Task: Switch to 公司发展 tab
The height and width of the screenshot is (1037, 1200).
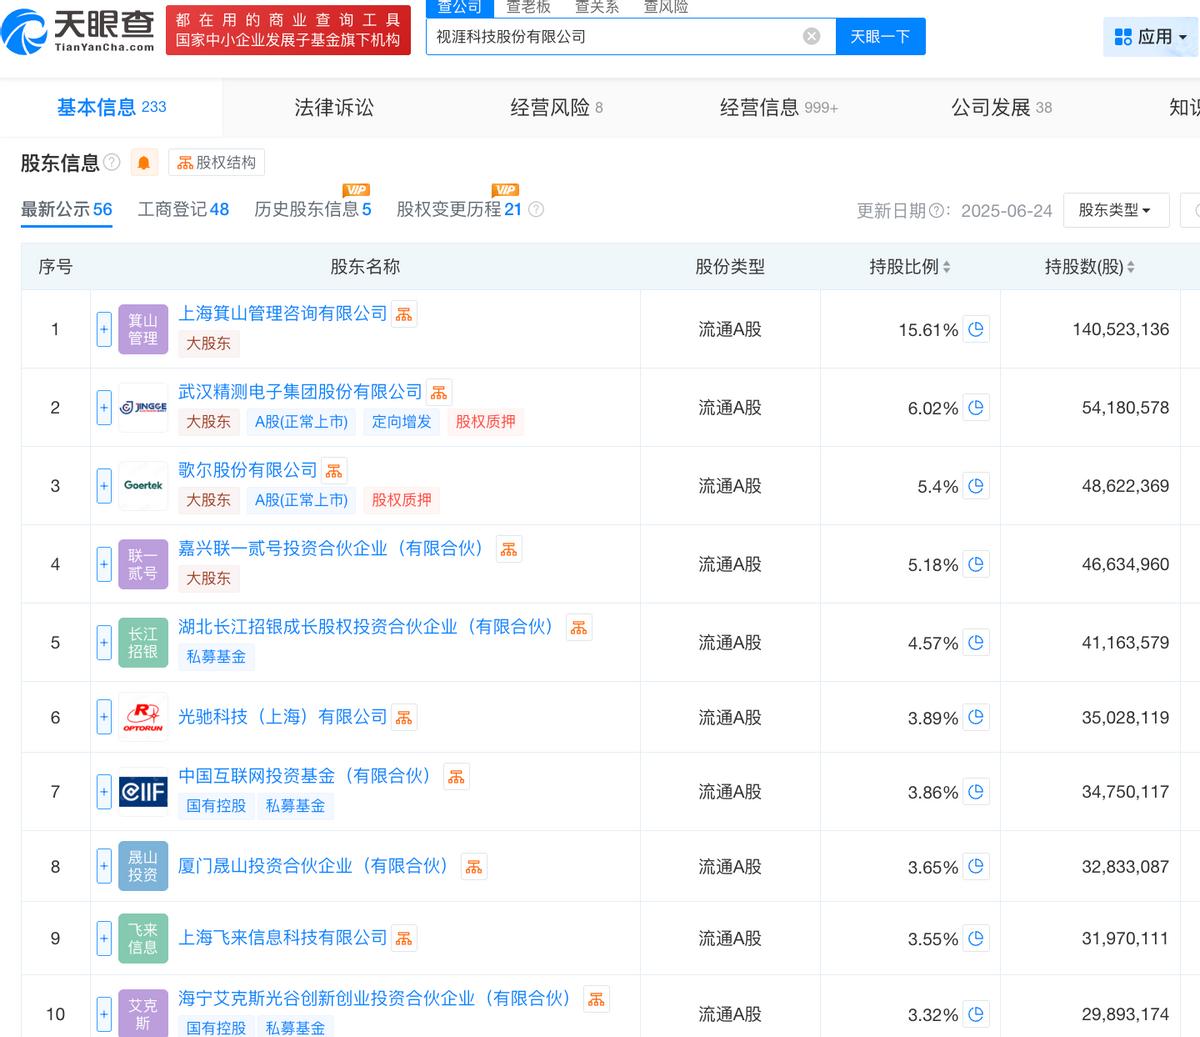Action: point(1001,107)
